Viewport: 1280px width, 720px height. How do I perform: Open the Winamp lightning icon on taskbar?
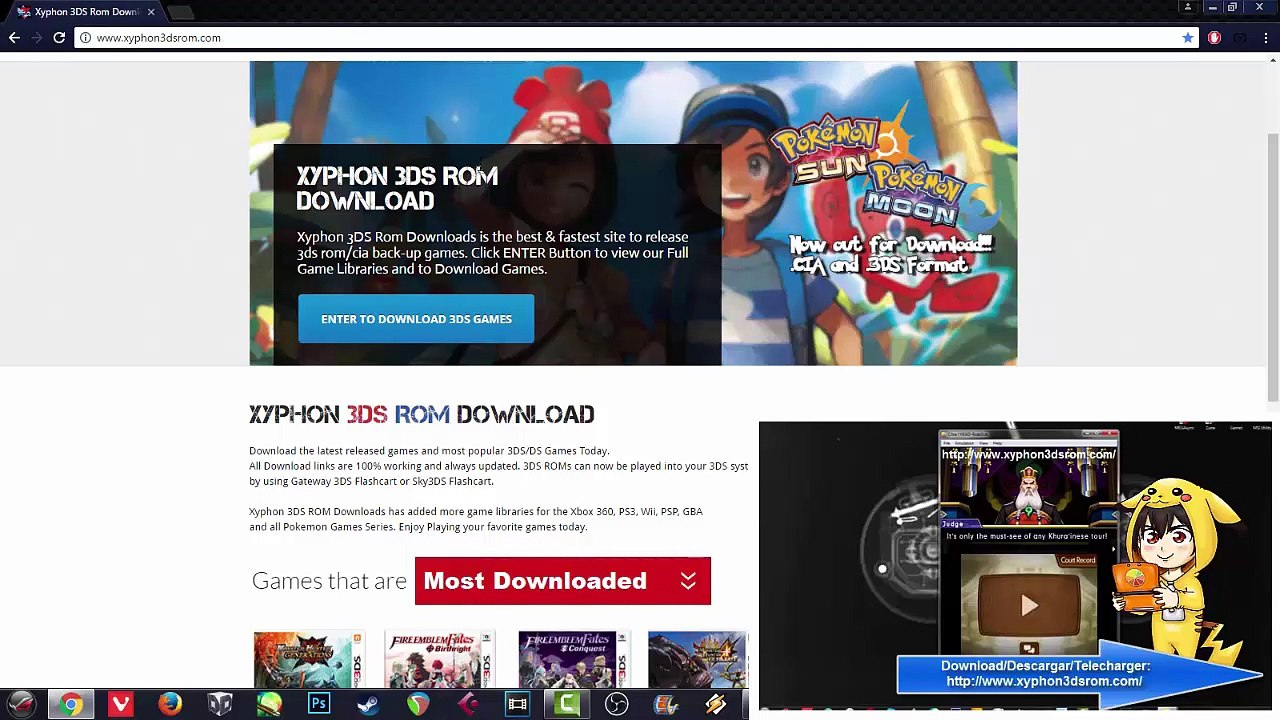click(715, 705)
